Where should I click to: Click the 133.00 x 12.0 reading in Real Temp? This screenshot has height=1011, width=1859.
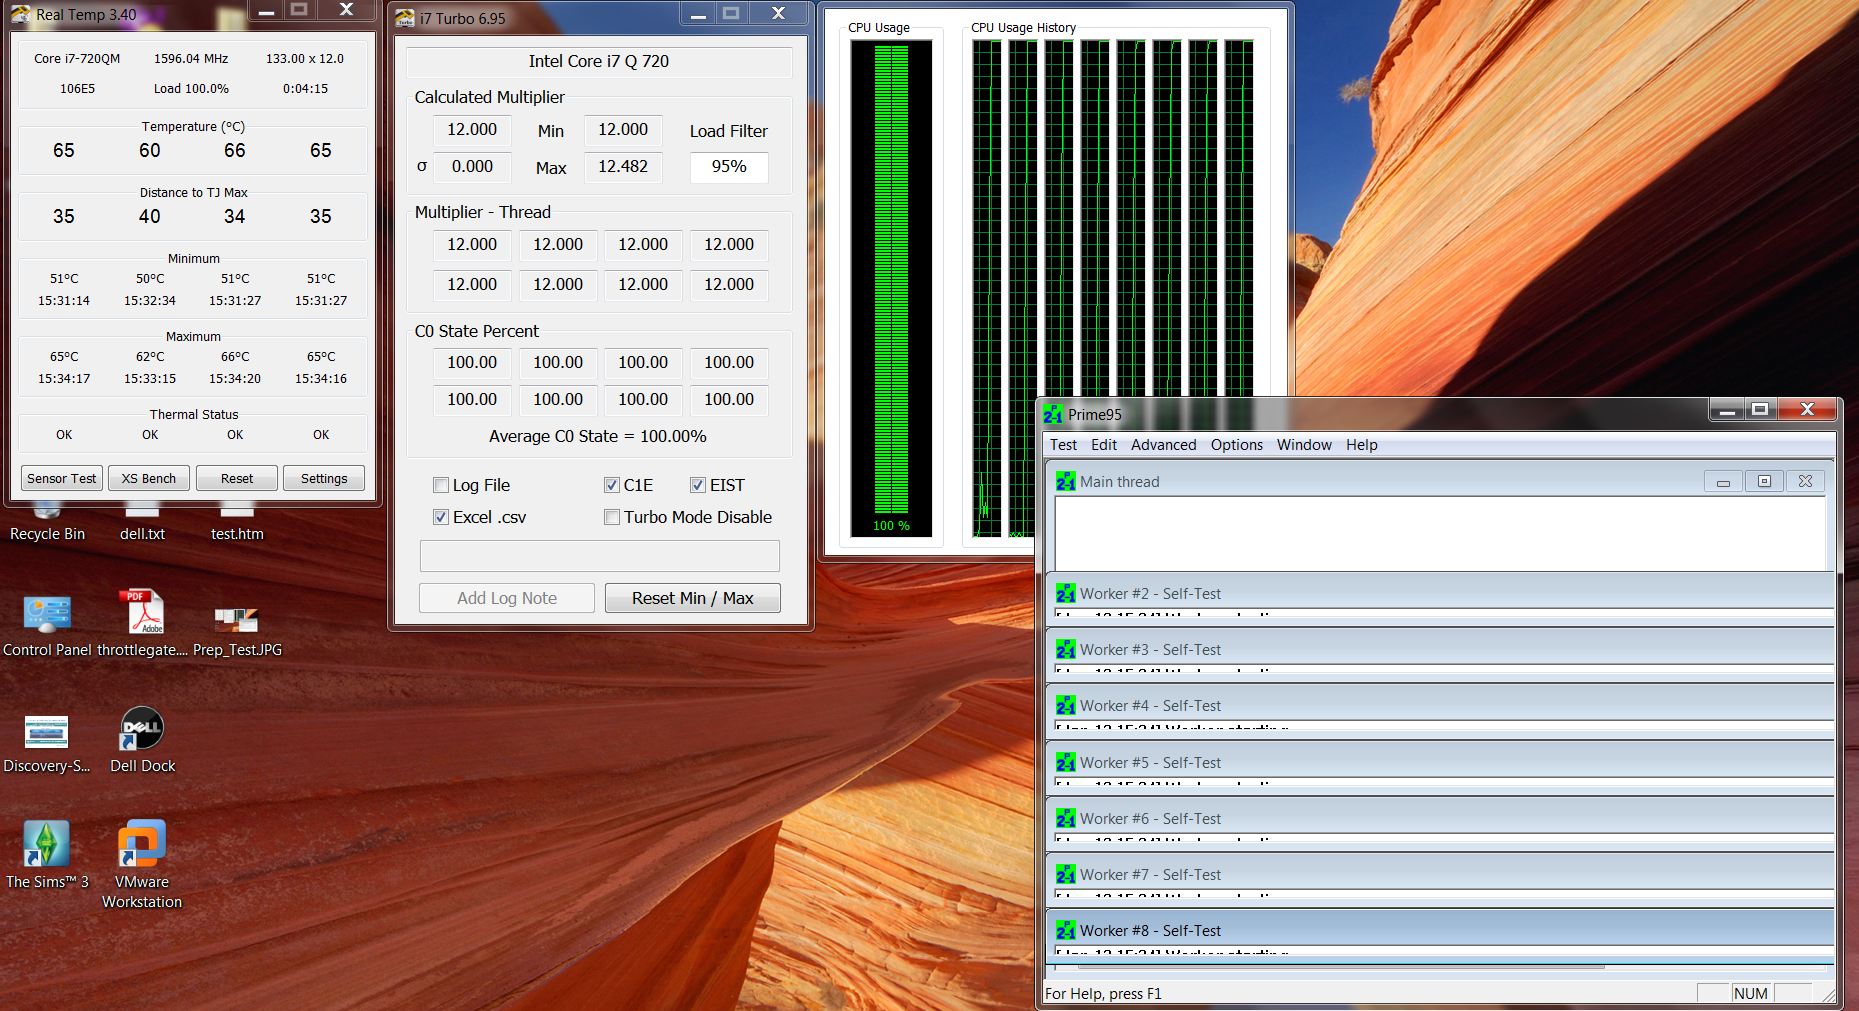click(x=305, y=58)
